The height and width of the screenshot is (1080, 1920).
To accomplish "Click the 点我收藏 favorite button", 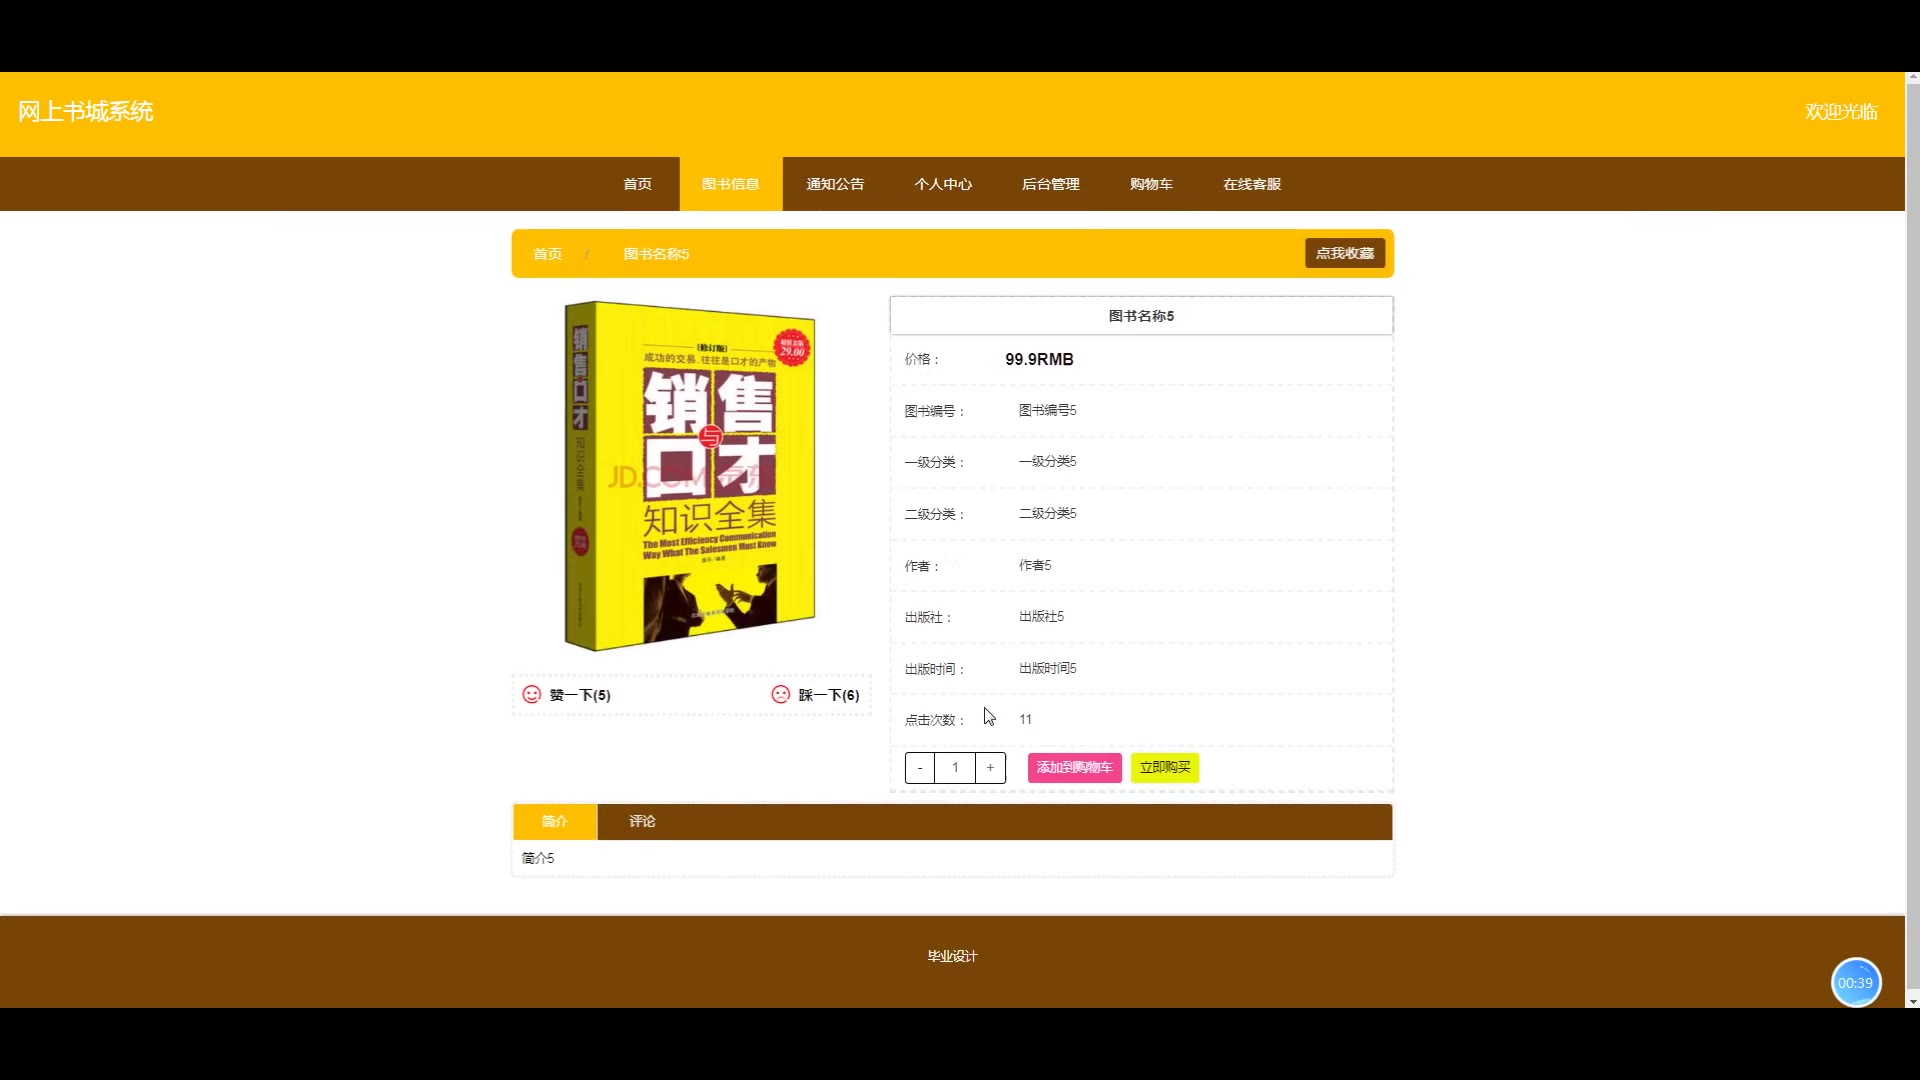I will click(x=1345, y=253).
